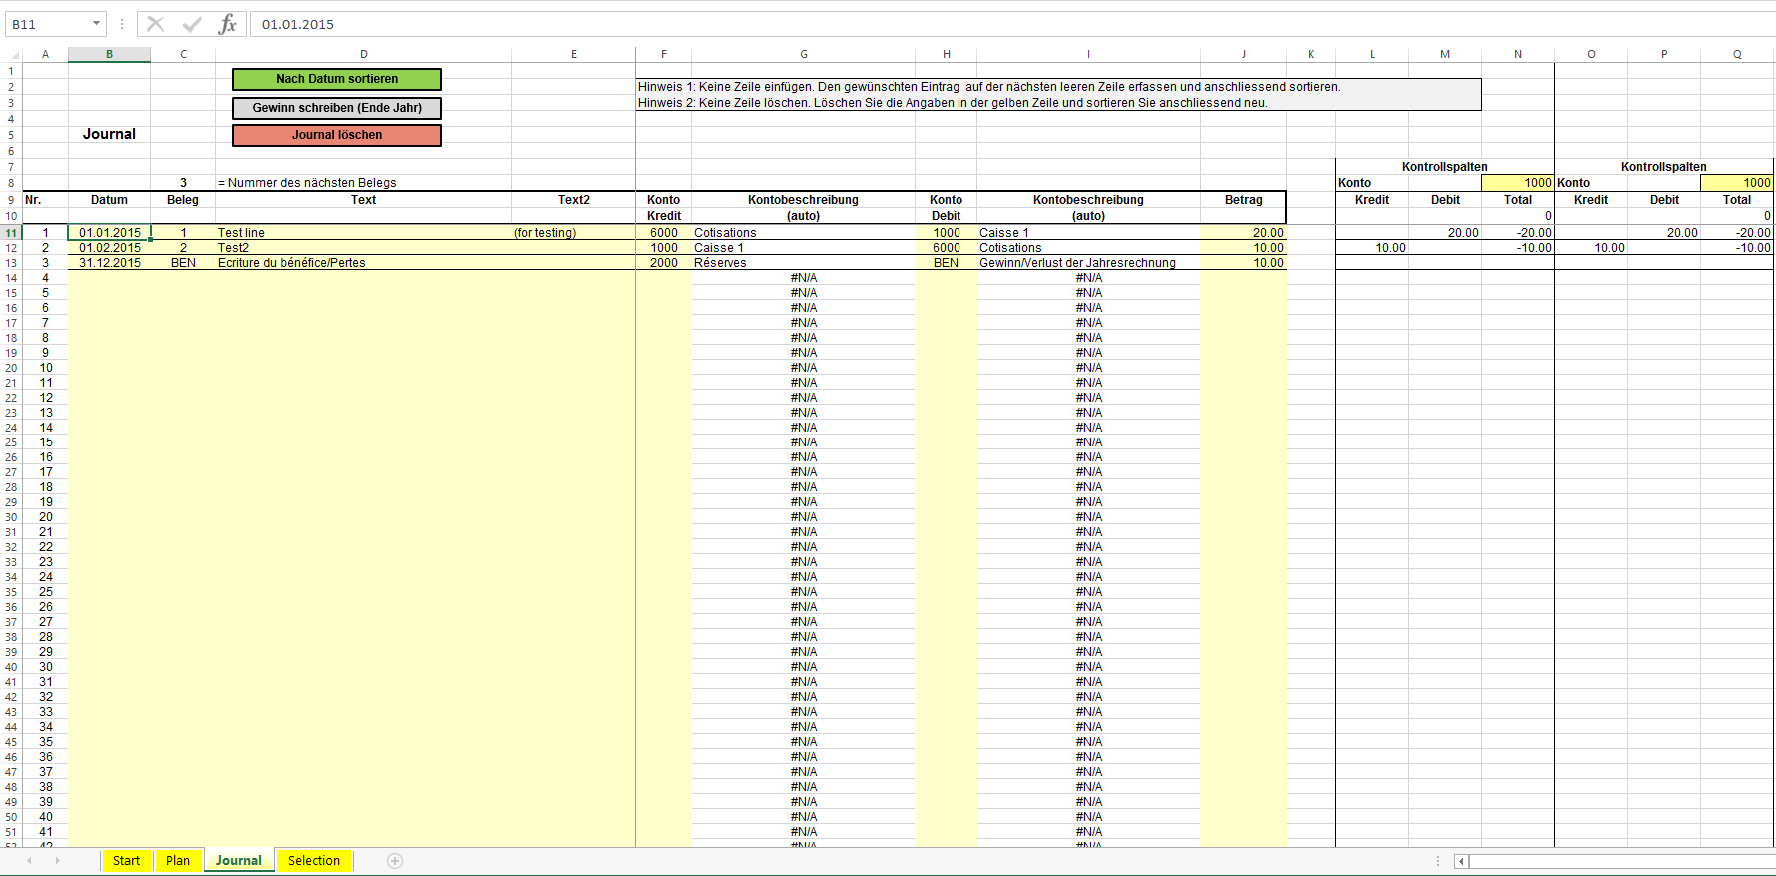Switch to the Plan sheet tab
1776x876 pixels.
click(x=178, y=860)
